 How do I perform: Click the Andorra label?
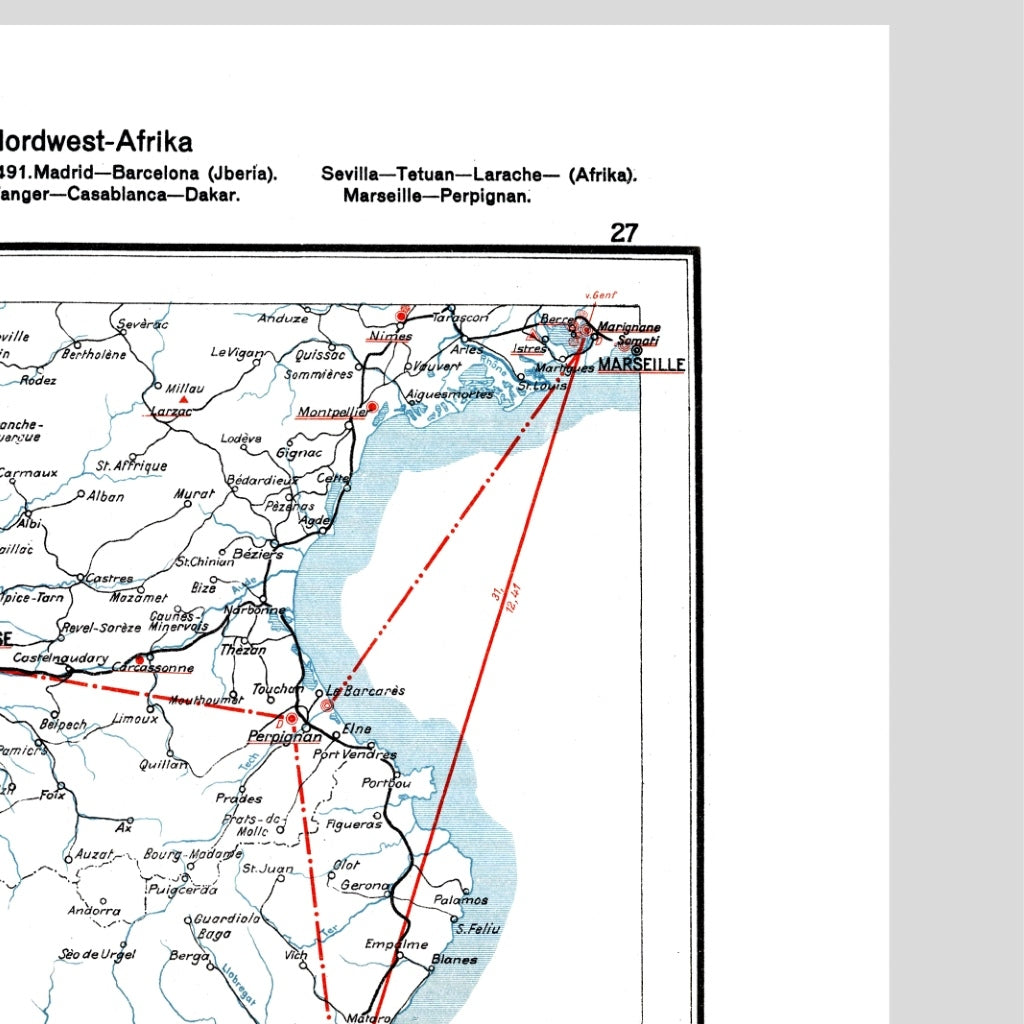[x=94, y=910]
